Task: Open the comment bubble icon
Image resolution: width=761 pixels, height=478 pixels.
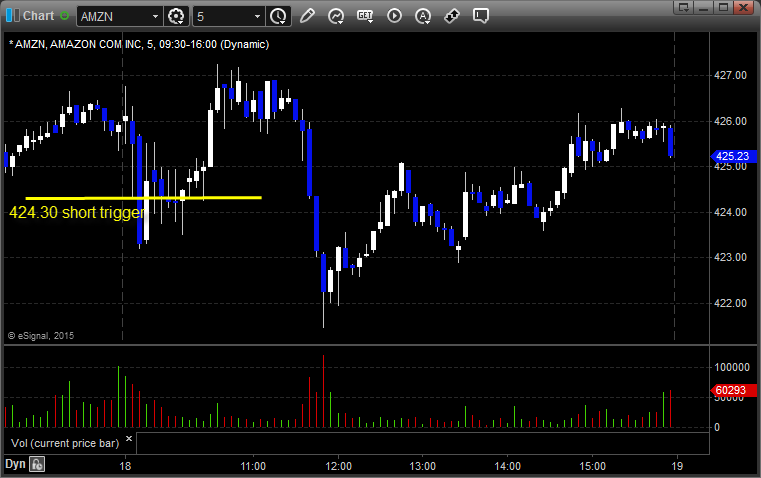Action: 480,16
